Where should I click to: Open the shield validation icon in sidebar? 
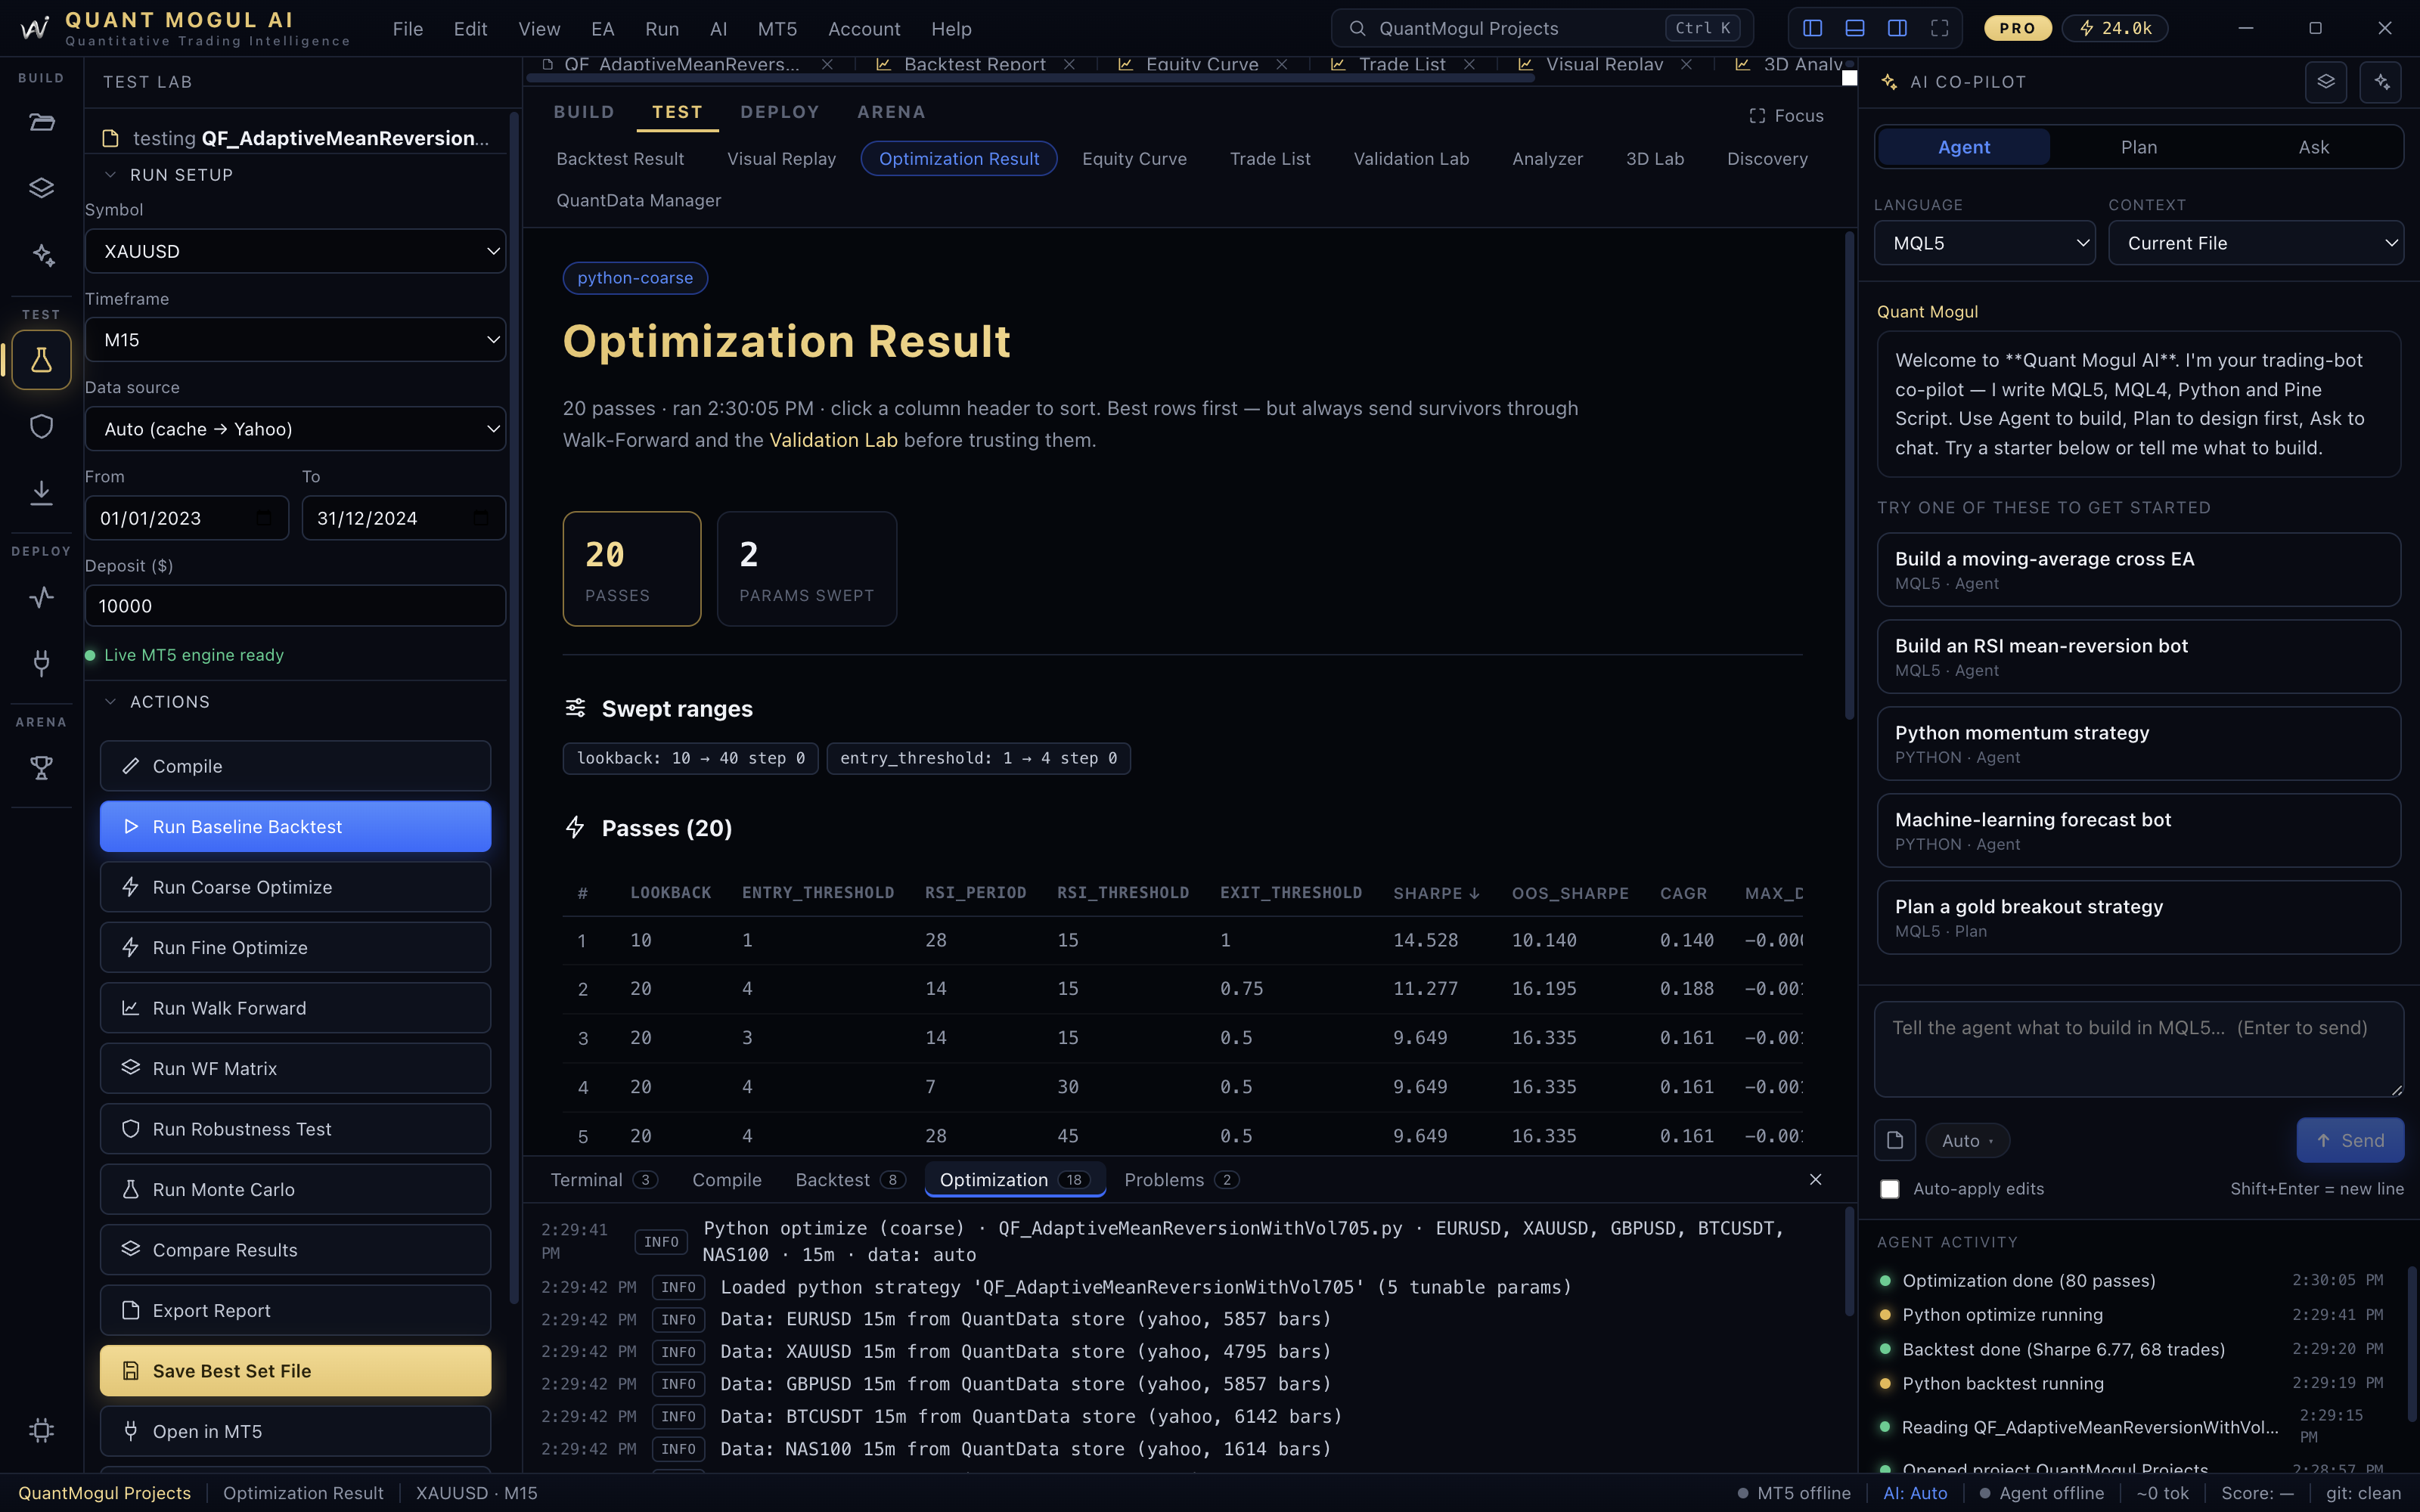point(41,426)
